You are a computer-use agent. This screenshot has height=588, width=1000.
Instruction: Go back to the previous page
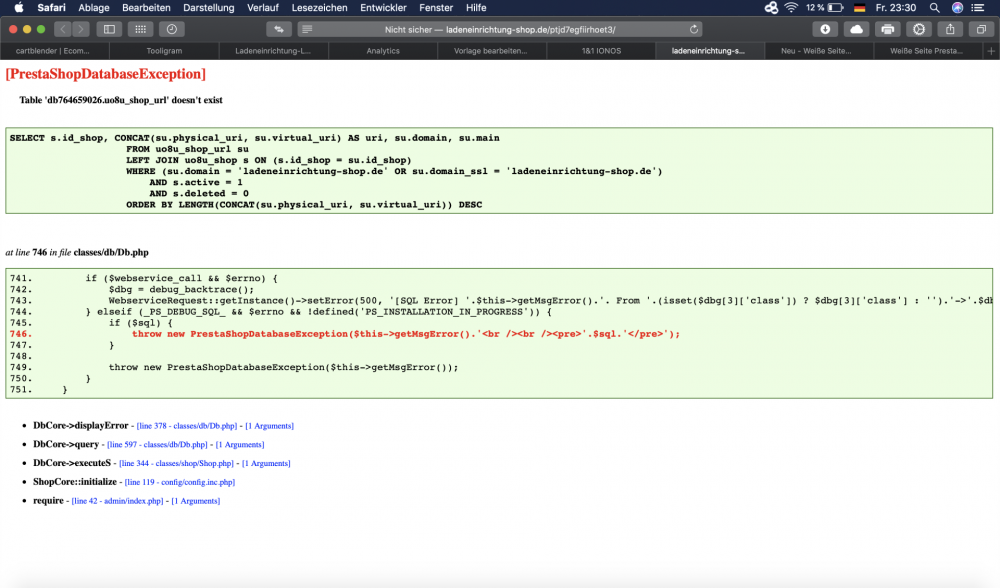coord(63,29)
